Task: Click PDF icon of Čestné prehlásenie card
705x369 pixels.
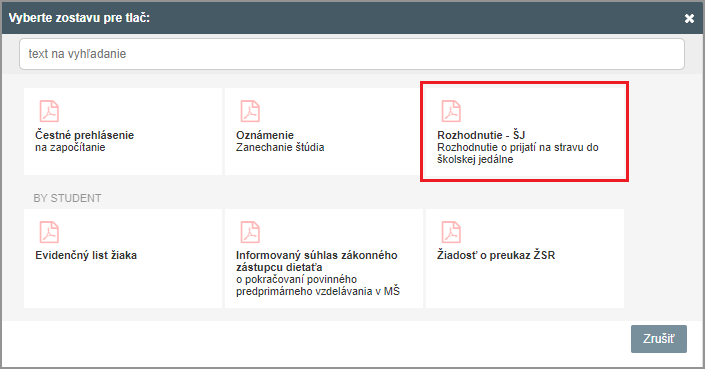Action: (x=49, y=111)
